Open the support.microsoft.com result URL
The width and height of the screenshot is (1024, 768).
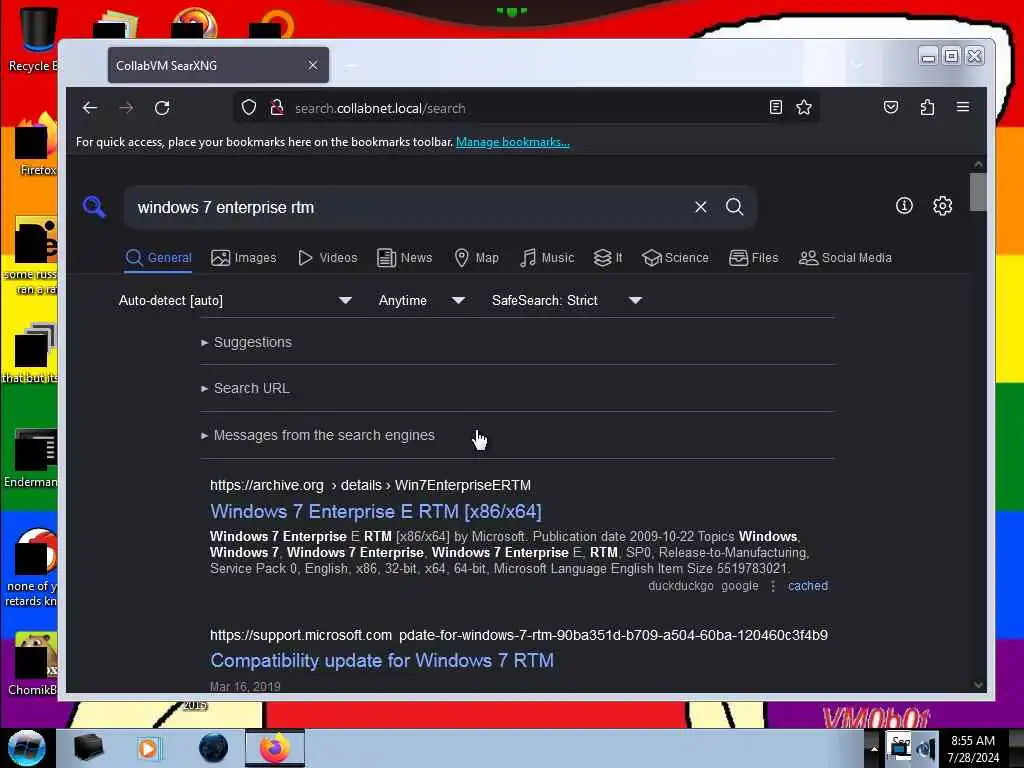[519, 635]
